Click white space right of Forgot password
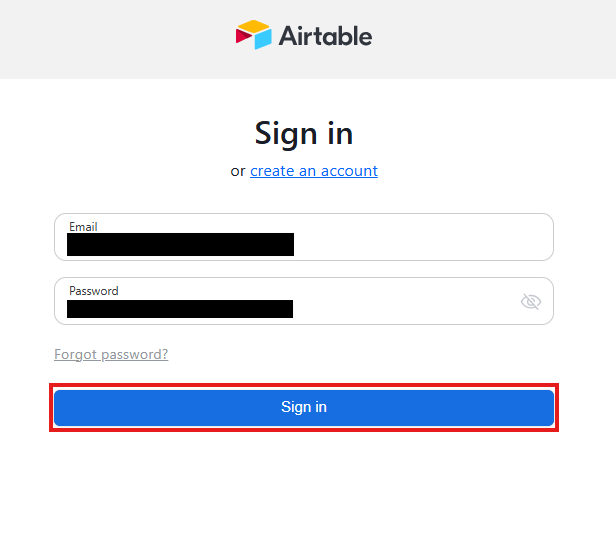The image size is (616, 555). (380, 354)
